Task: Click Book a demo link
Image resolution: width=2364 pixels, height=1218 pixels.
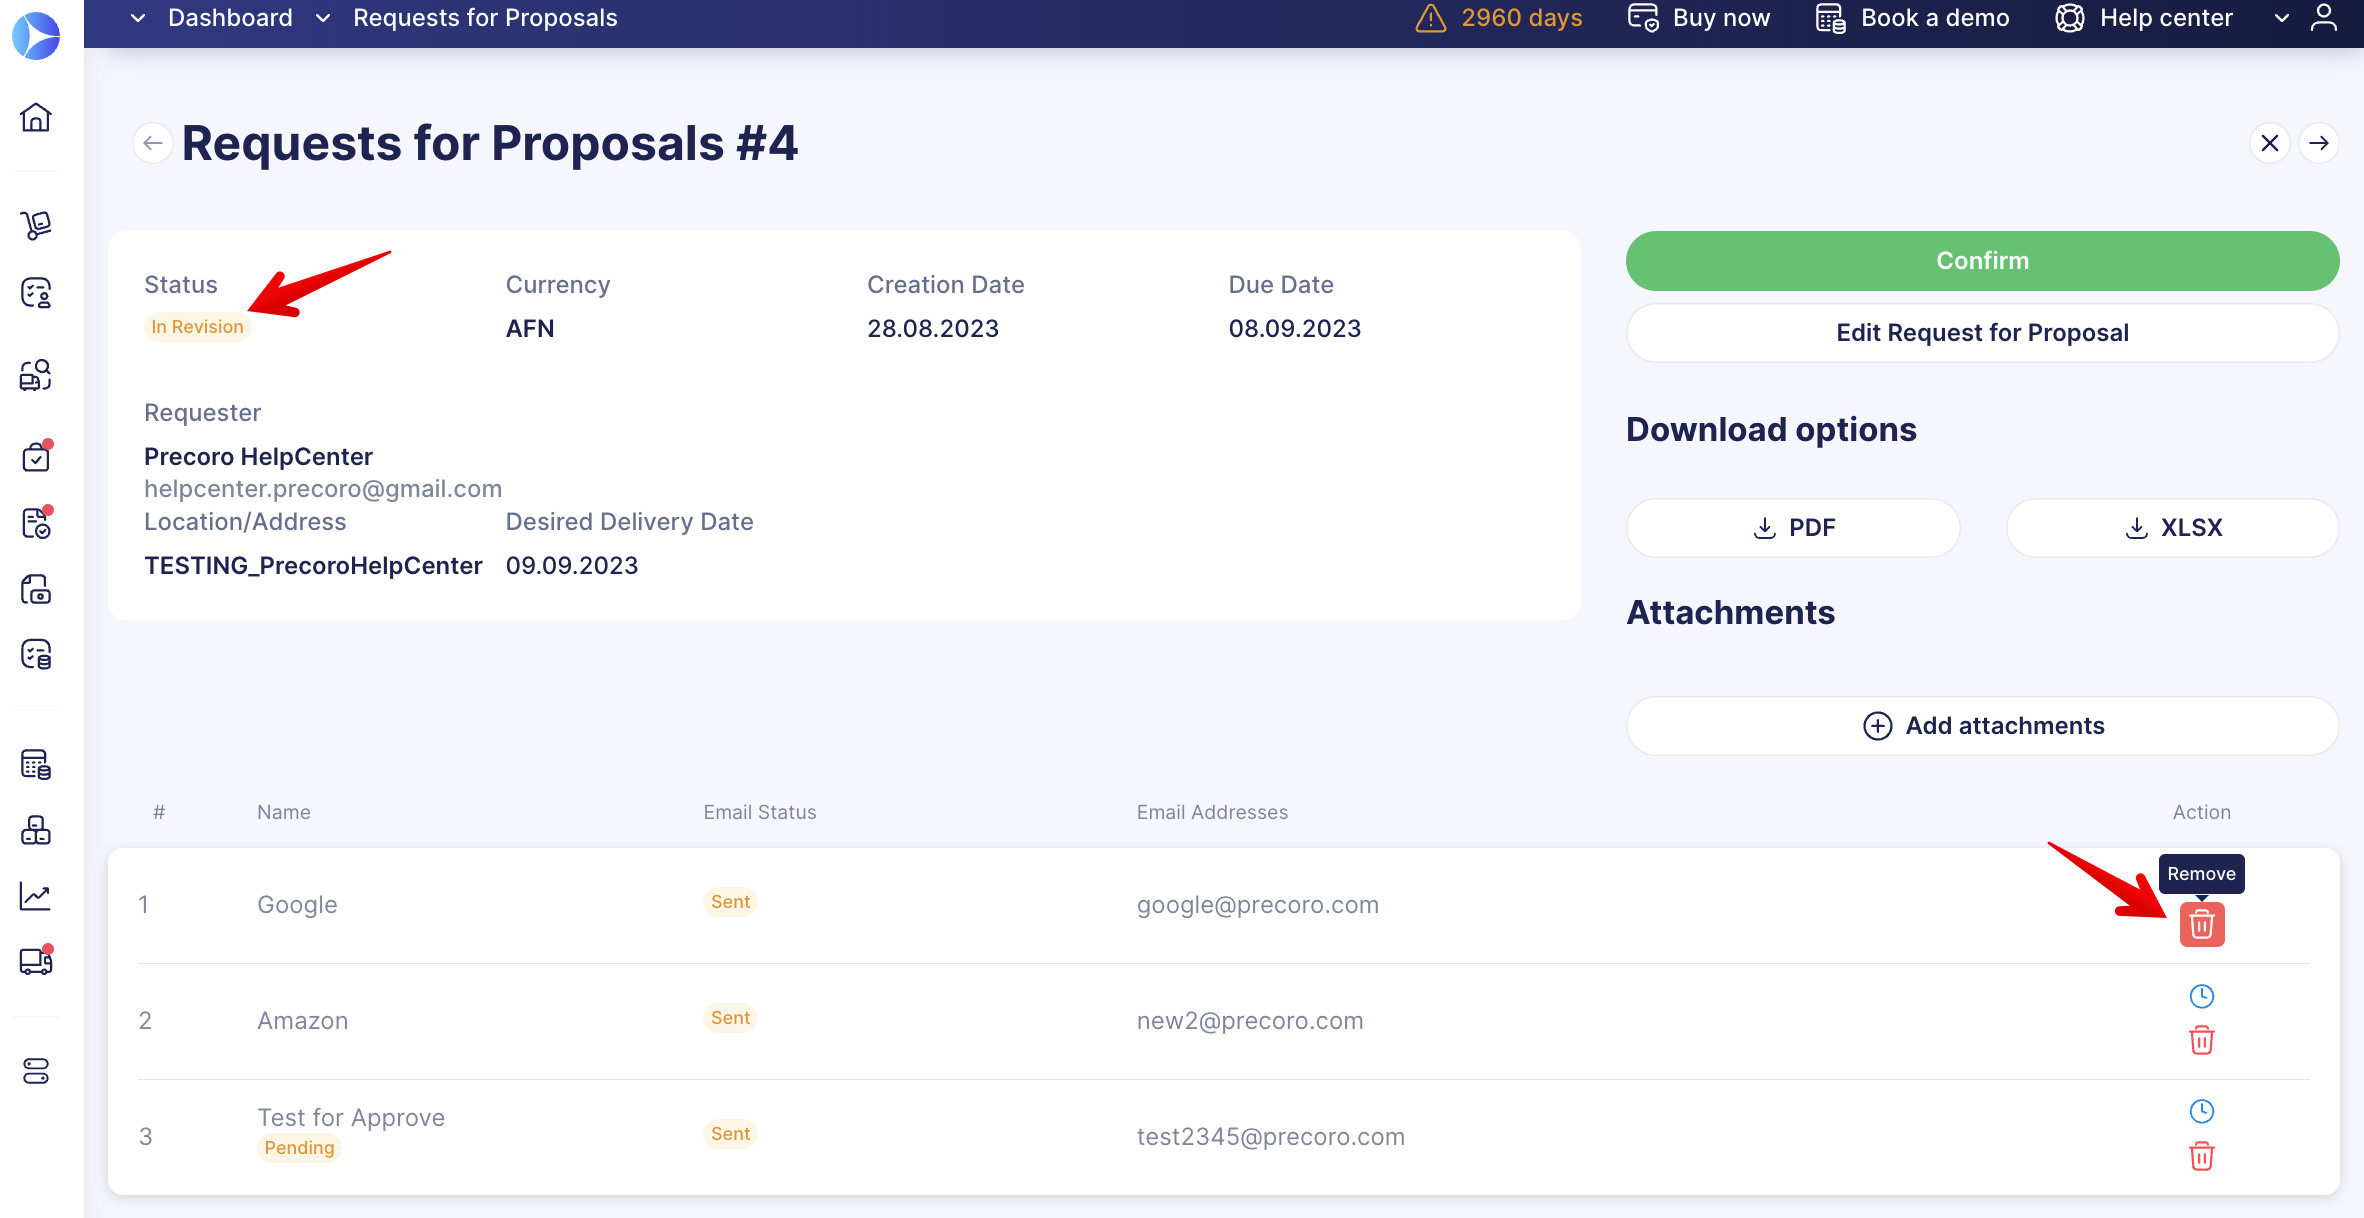Action: point(1913,18)
